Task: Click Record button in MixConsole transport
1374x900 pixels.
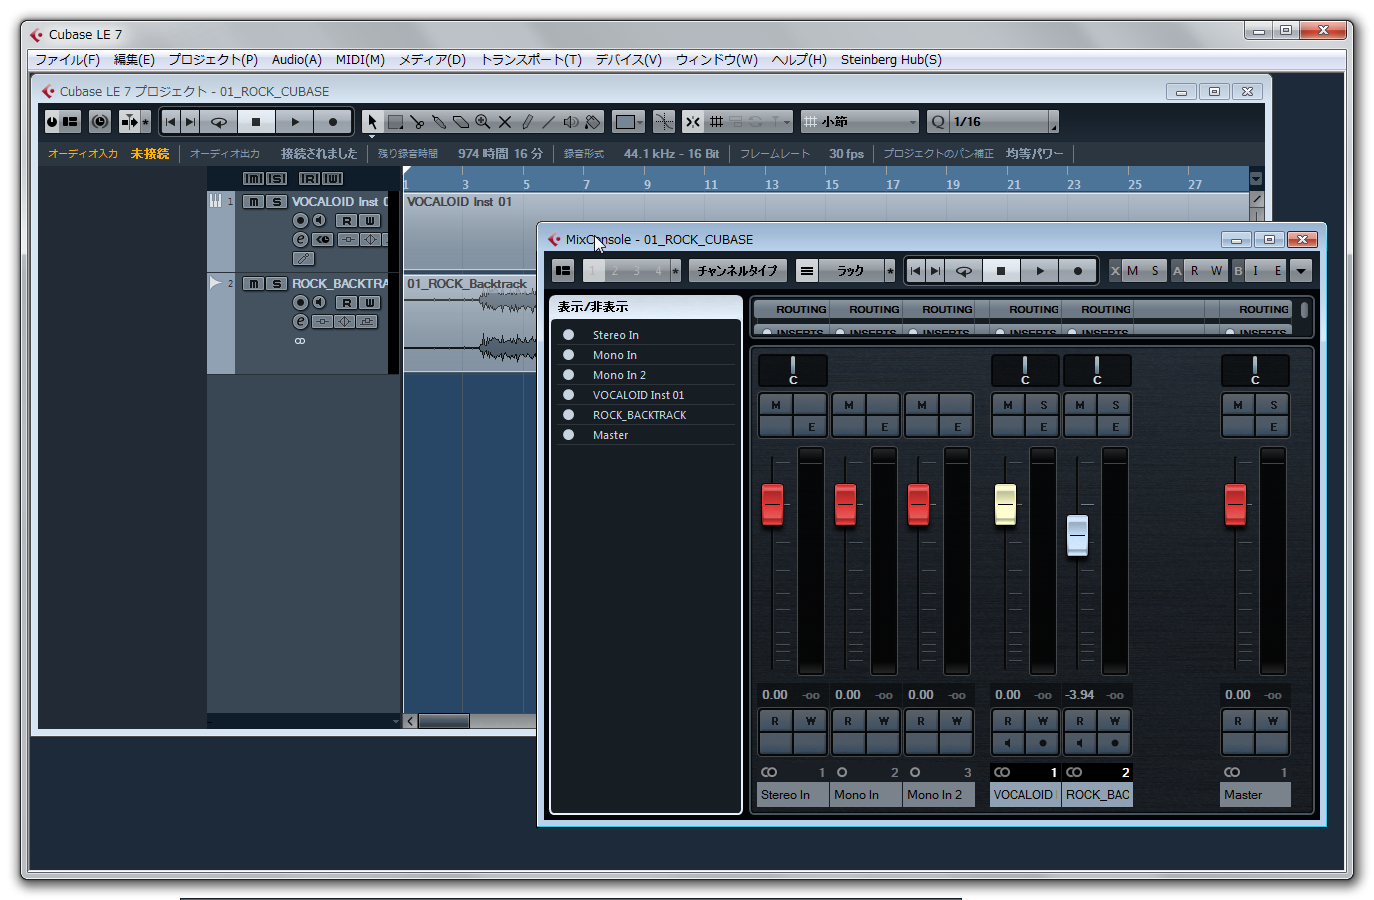Action: [1077, 270]
